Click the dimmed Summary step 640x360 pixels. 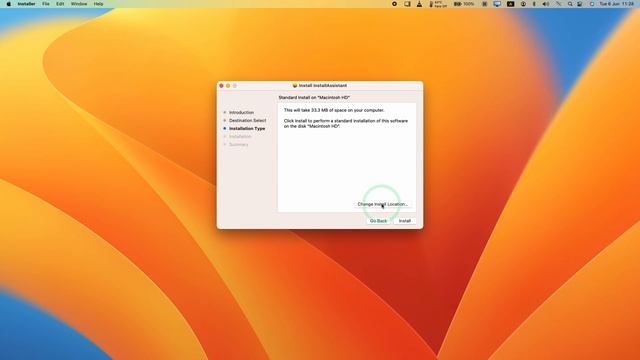[x=238, y=144]
